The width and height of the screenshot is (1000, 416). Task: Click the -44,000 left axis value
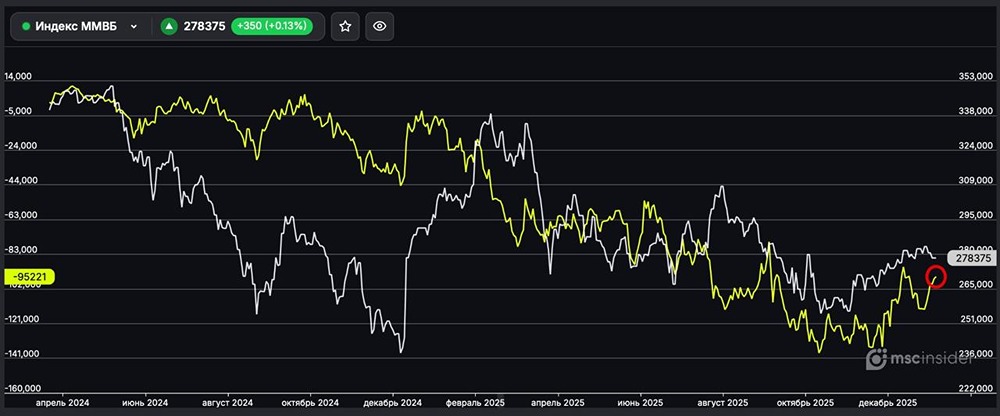click(x=20, y=181)
